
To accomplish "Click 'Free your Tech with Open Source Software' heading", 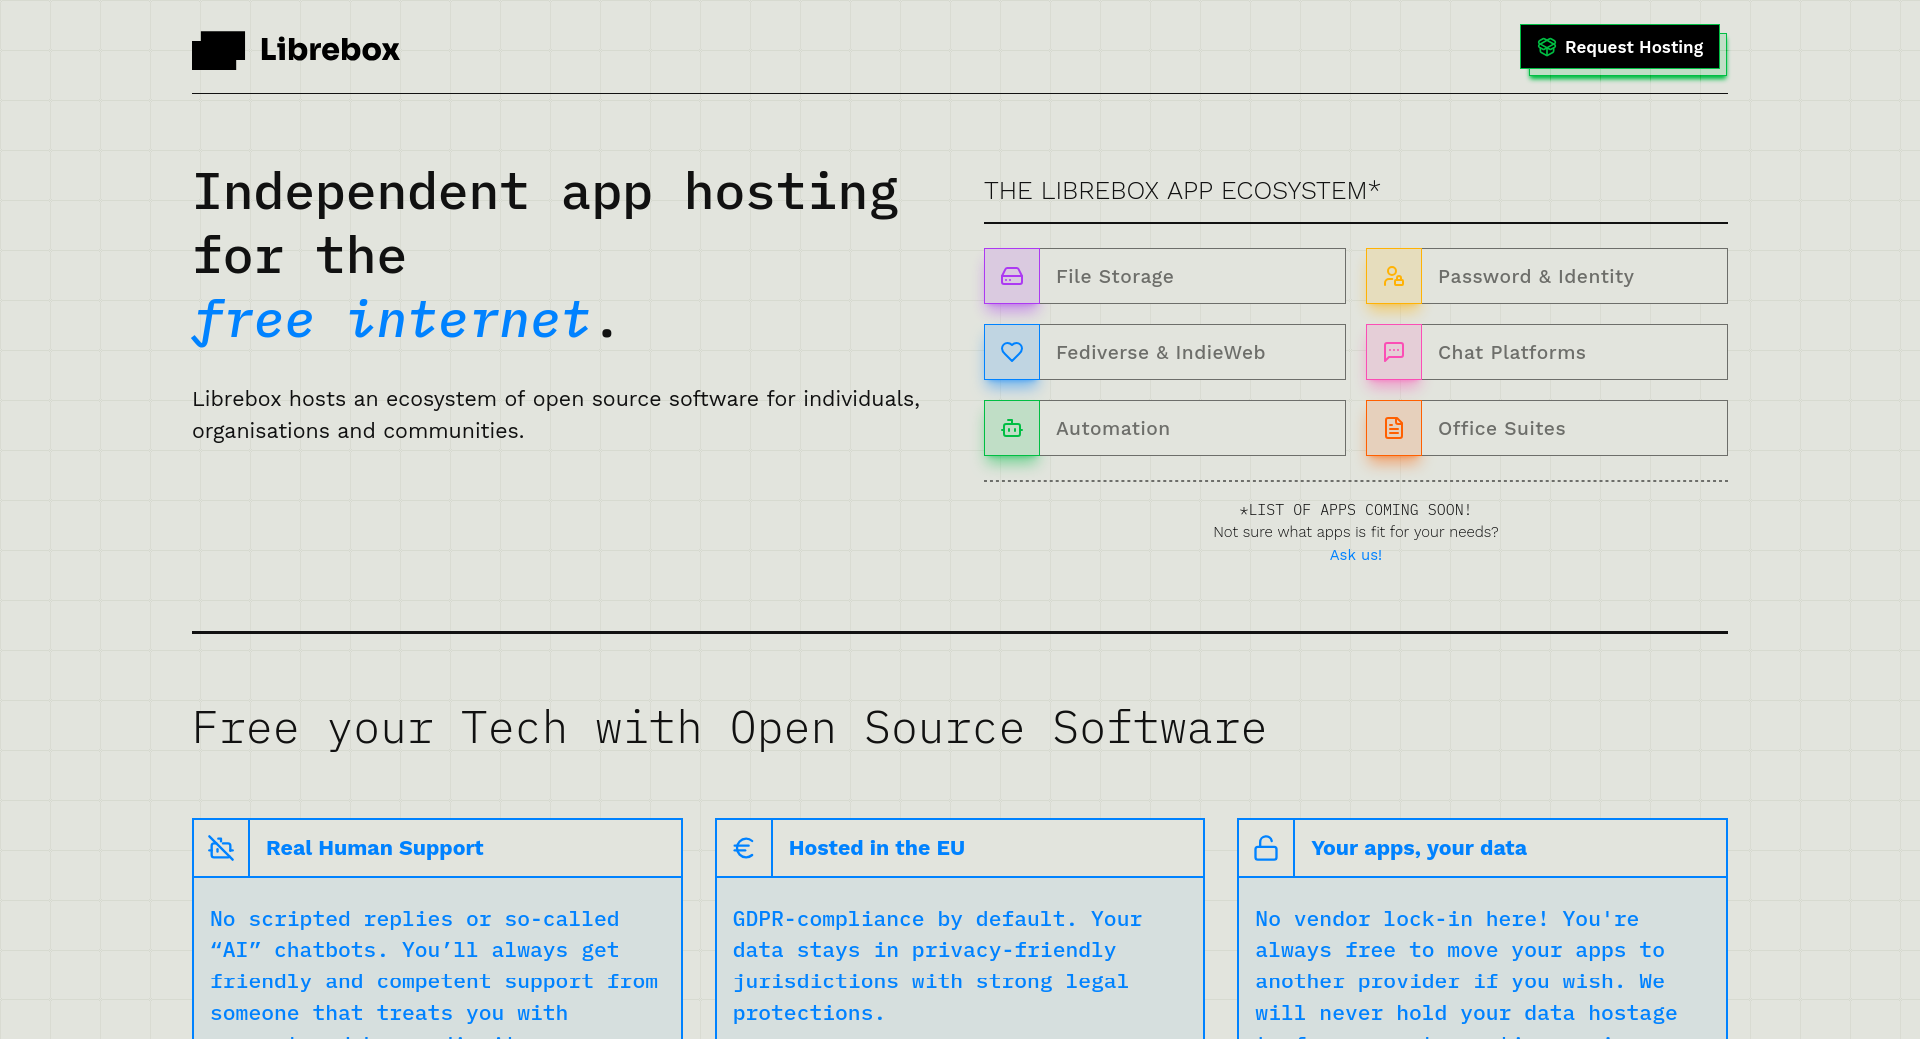I will click(729, 728).
